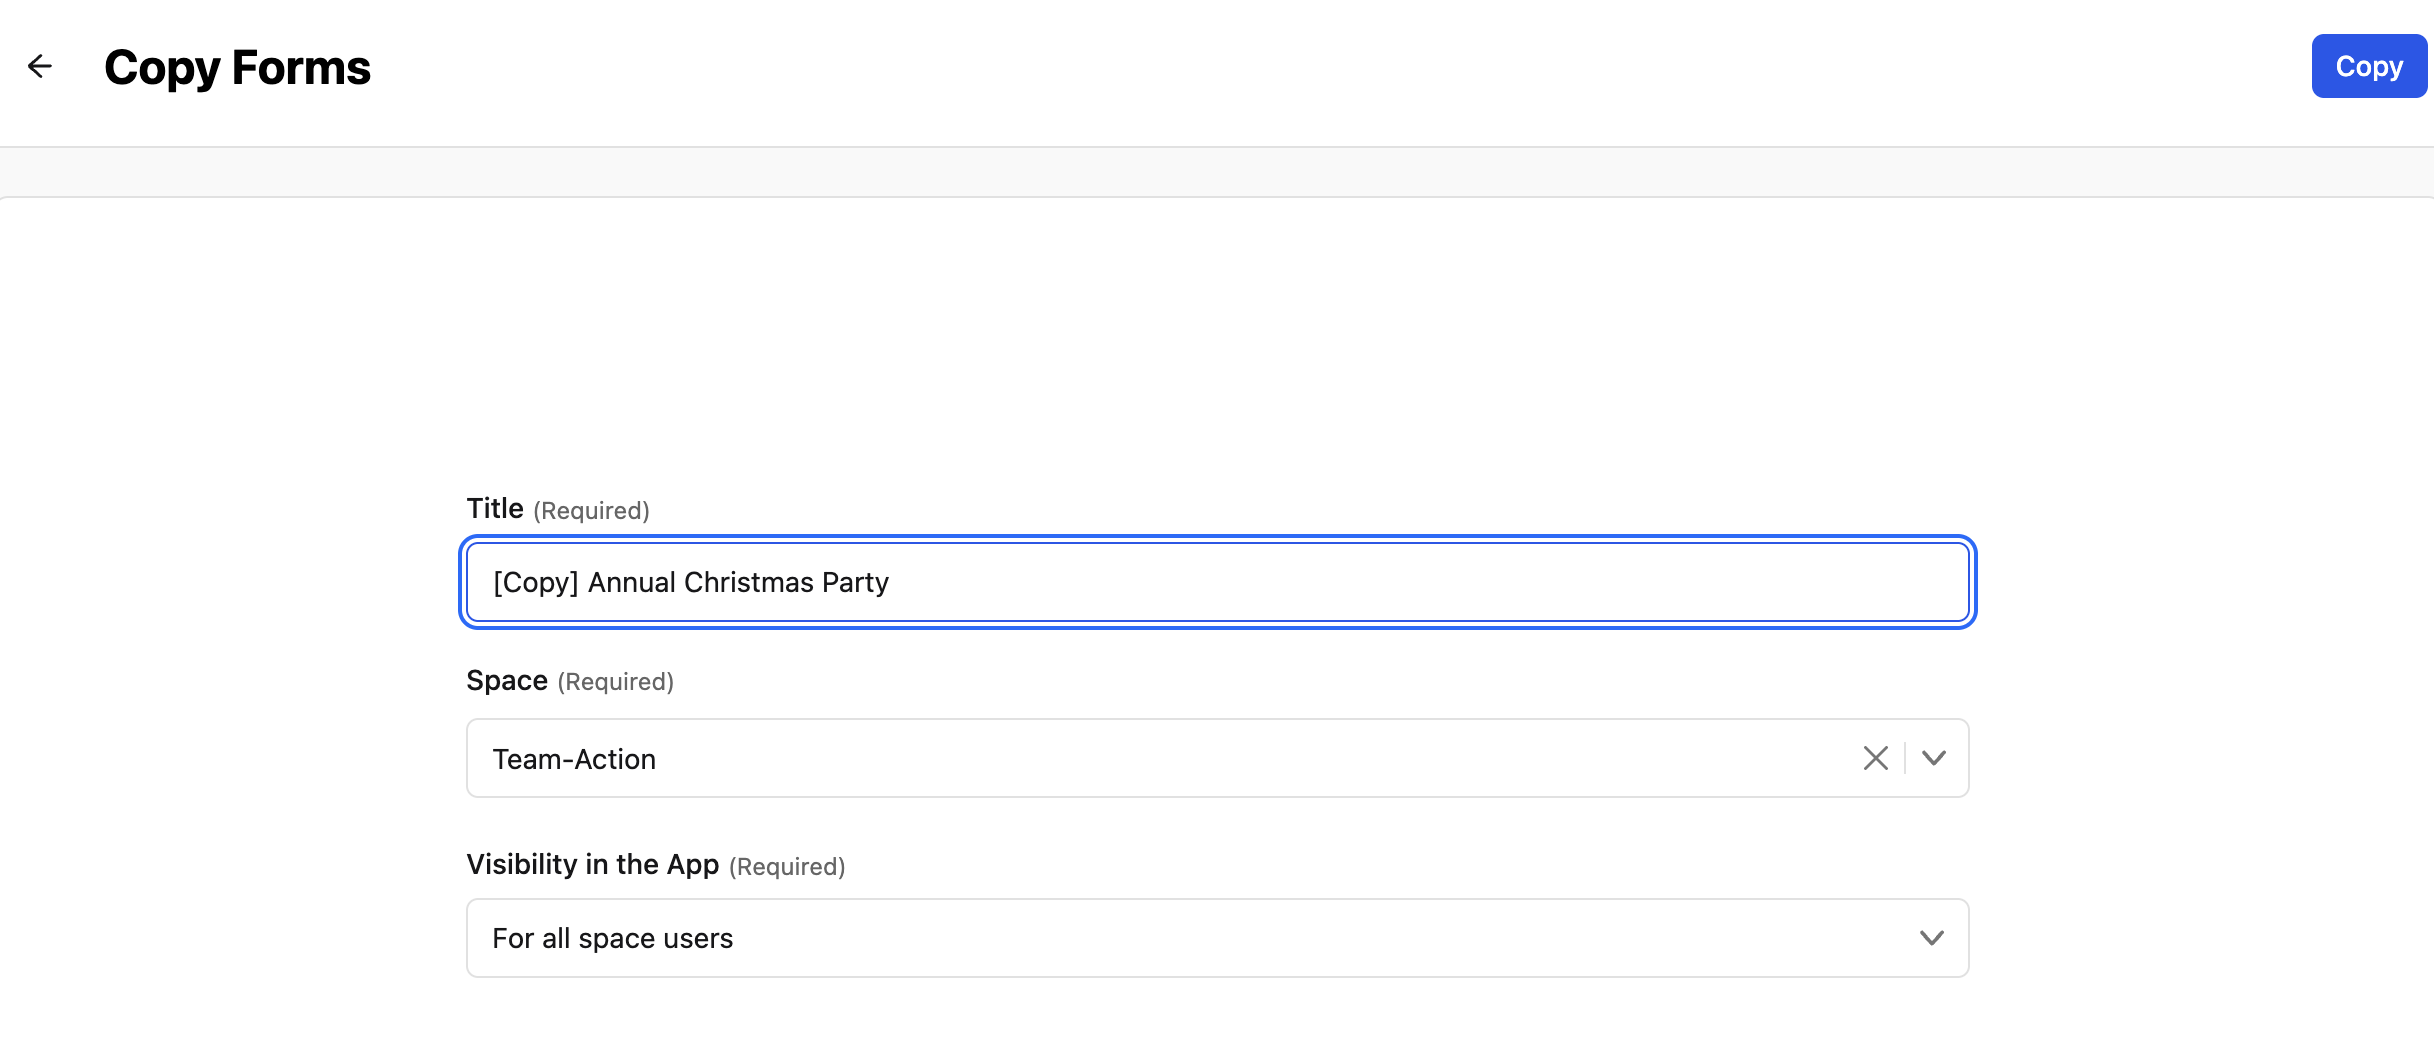Click empty area right of Title text
Image resolution: width=2434 pixels, height=1052 pixels.
1420,582
